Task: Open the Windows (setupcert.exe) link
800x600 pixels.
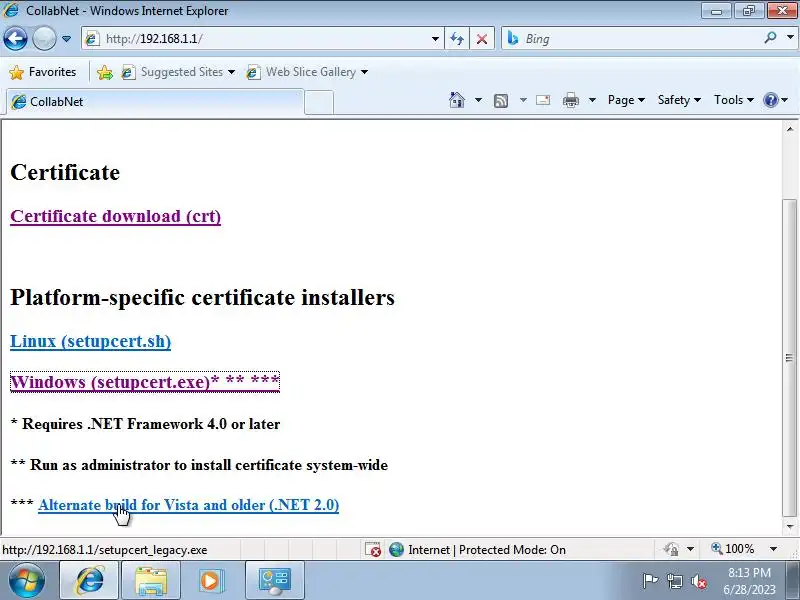Action: point(145,382)
